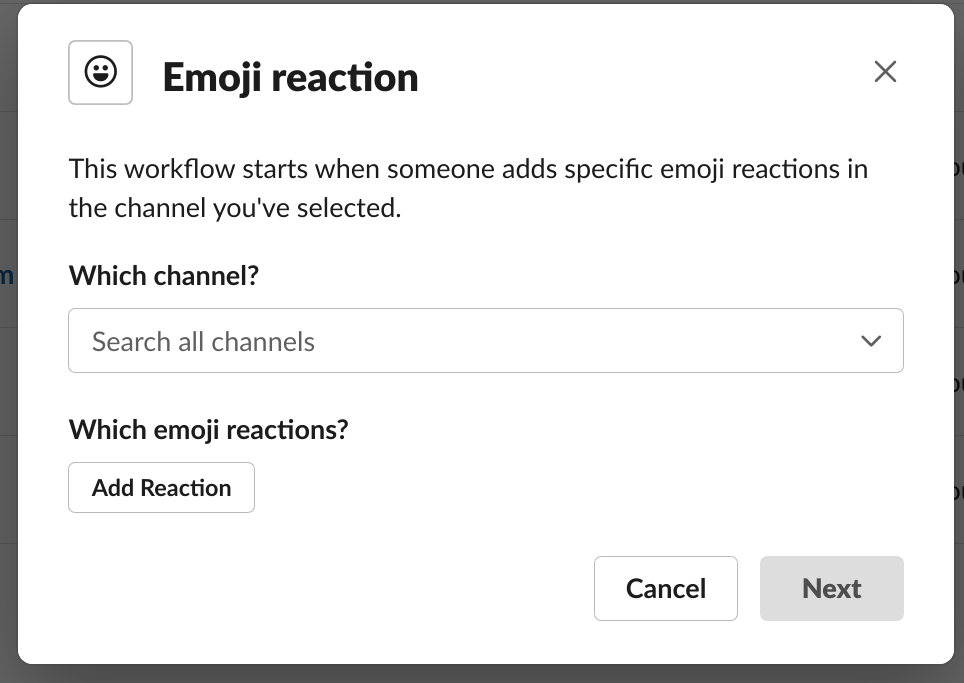Viewport: 964px width, 683px height.
Task: Choose an emoji via Add Reaction
Action: 161,488
